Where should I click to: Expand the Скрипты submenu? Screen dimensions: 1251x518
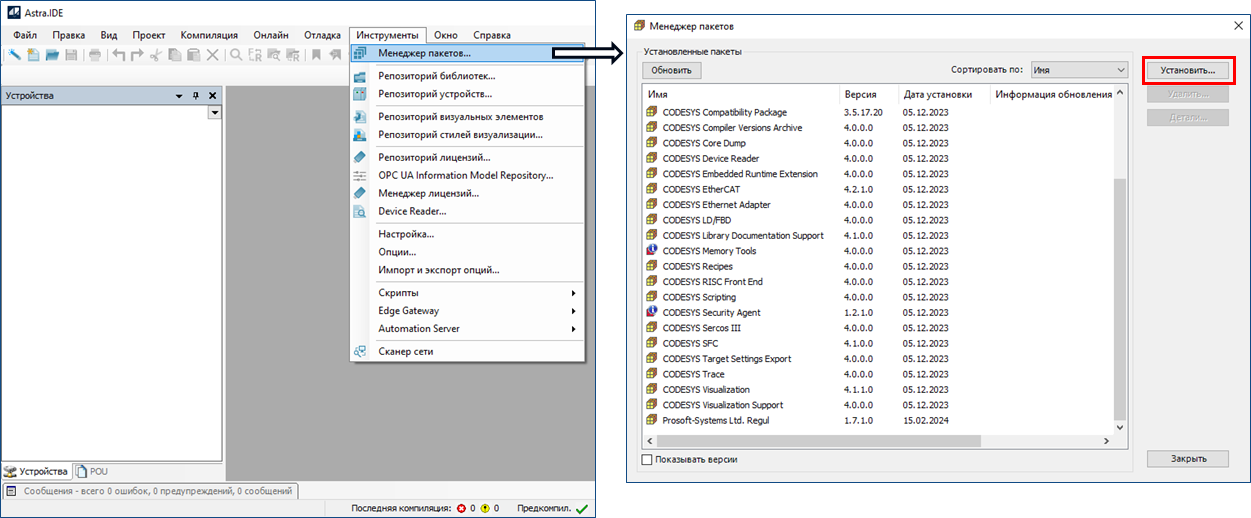click(573, 293)
